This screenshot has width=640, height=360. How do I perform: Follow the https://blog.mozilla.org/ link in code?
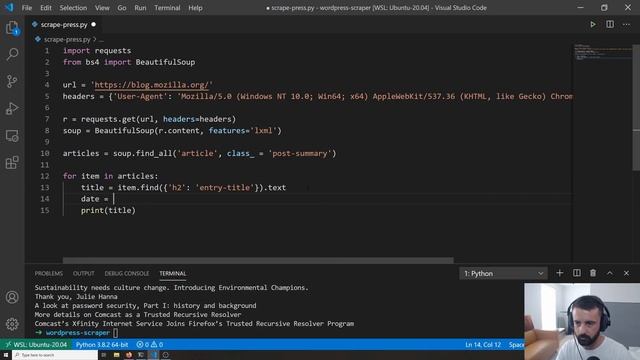(152, 85)
